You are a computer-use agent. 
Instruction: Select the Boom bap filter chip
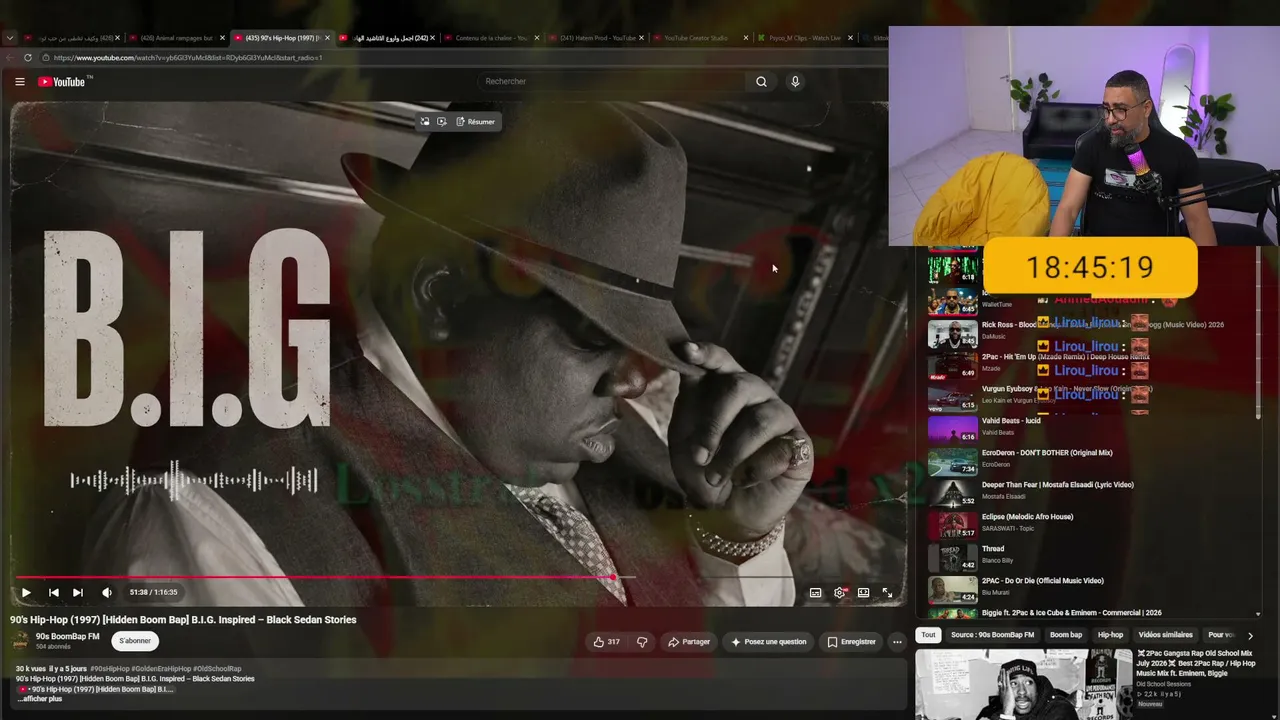pyautogui.click(x=1066, y=635)
